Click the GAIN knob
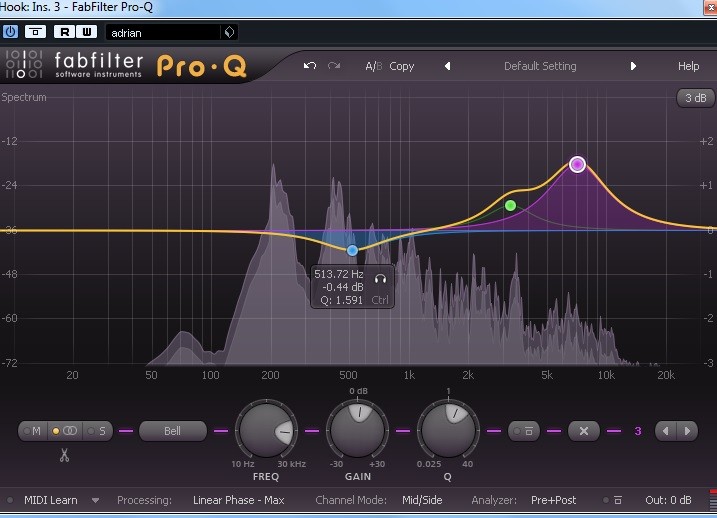717x518 pixels. pos(358,430)
